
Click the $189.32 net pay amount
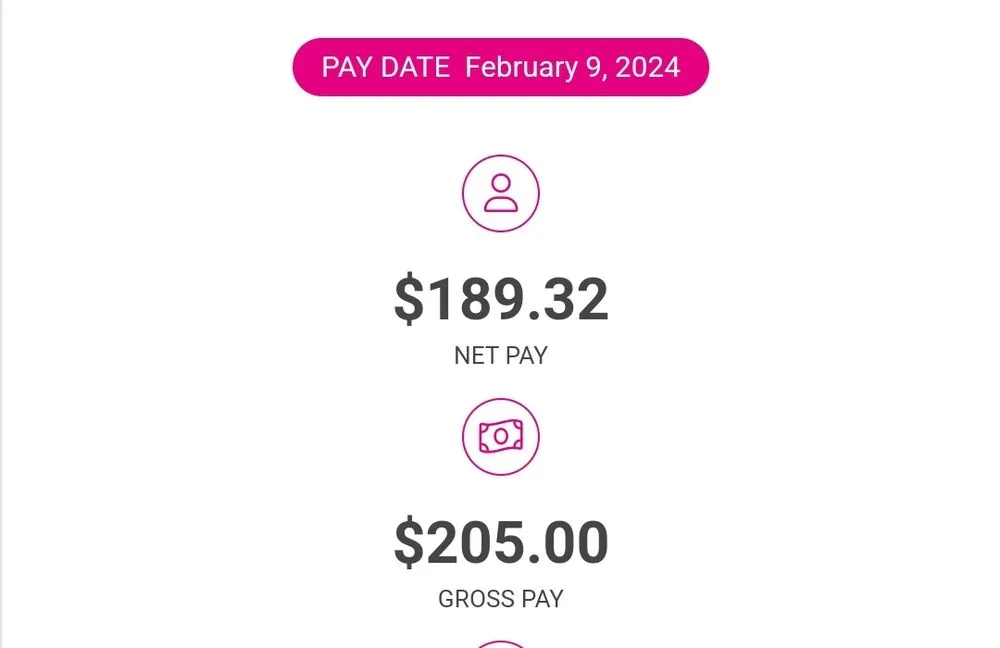coord(500,299)
